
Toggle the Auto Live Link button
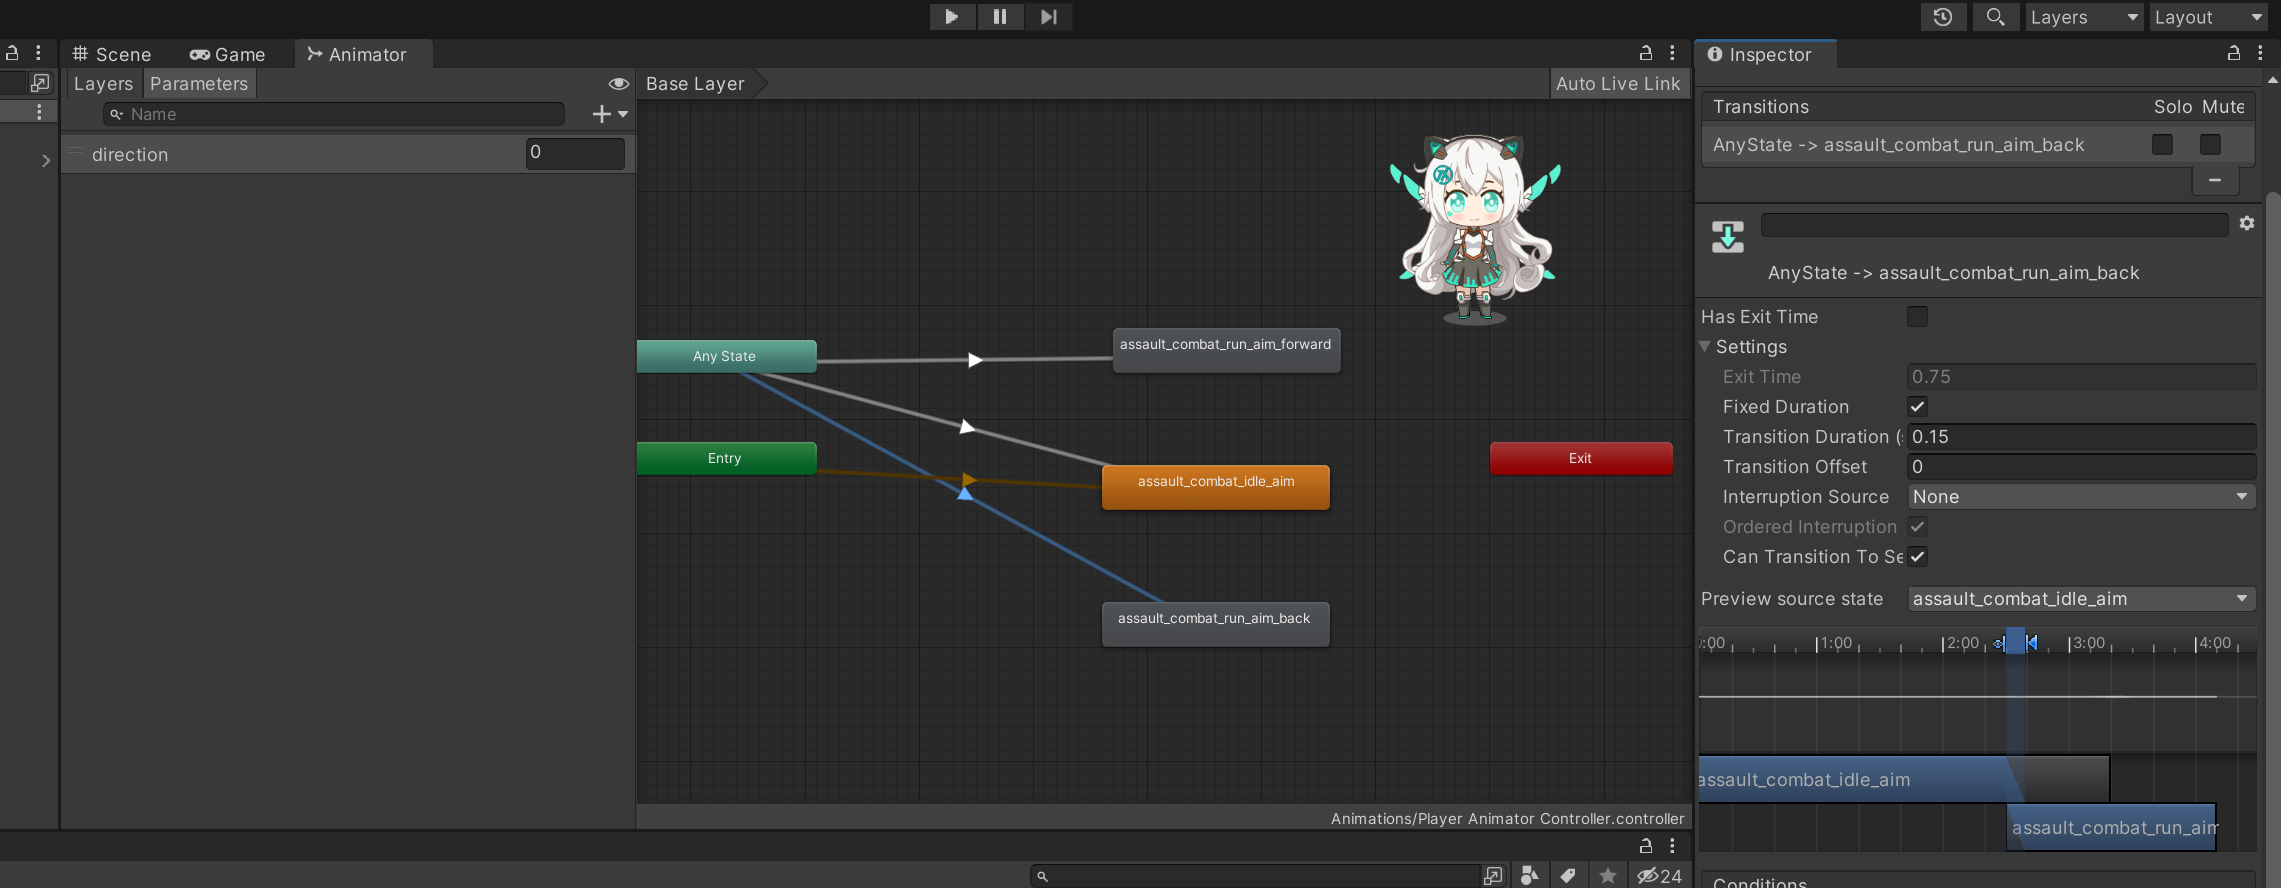(x=1618, y=84)
